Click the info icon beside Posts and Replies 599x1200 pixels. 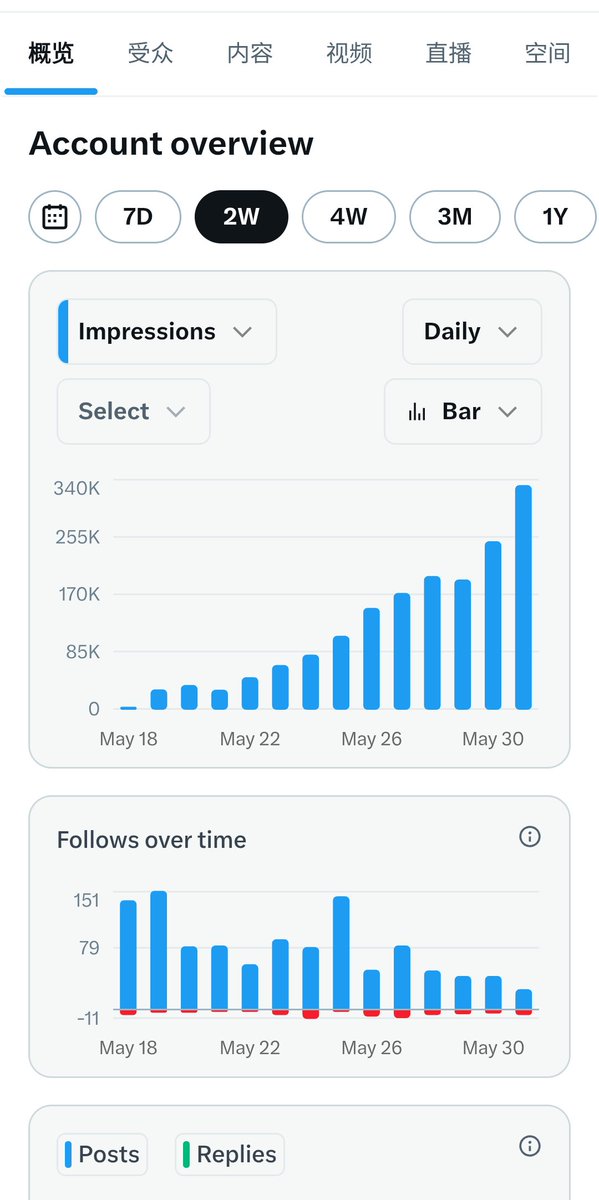[530, 1146]
